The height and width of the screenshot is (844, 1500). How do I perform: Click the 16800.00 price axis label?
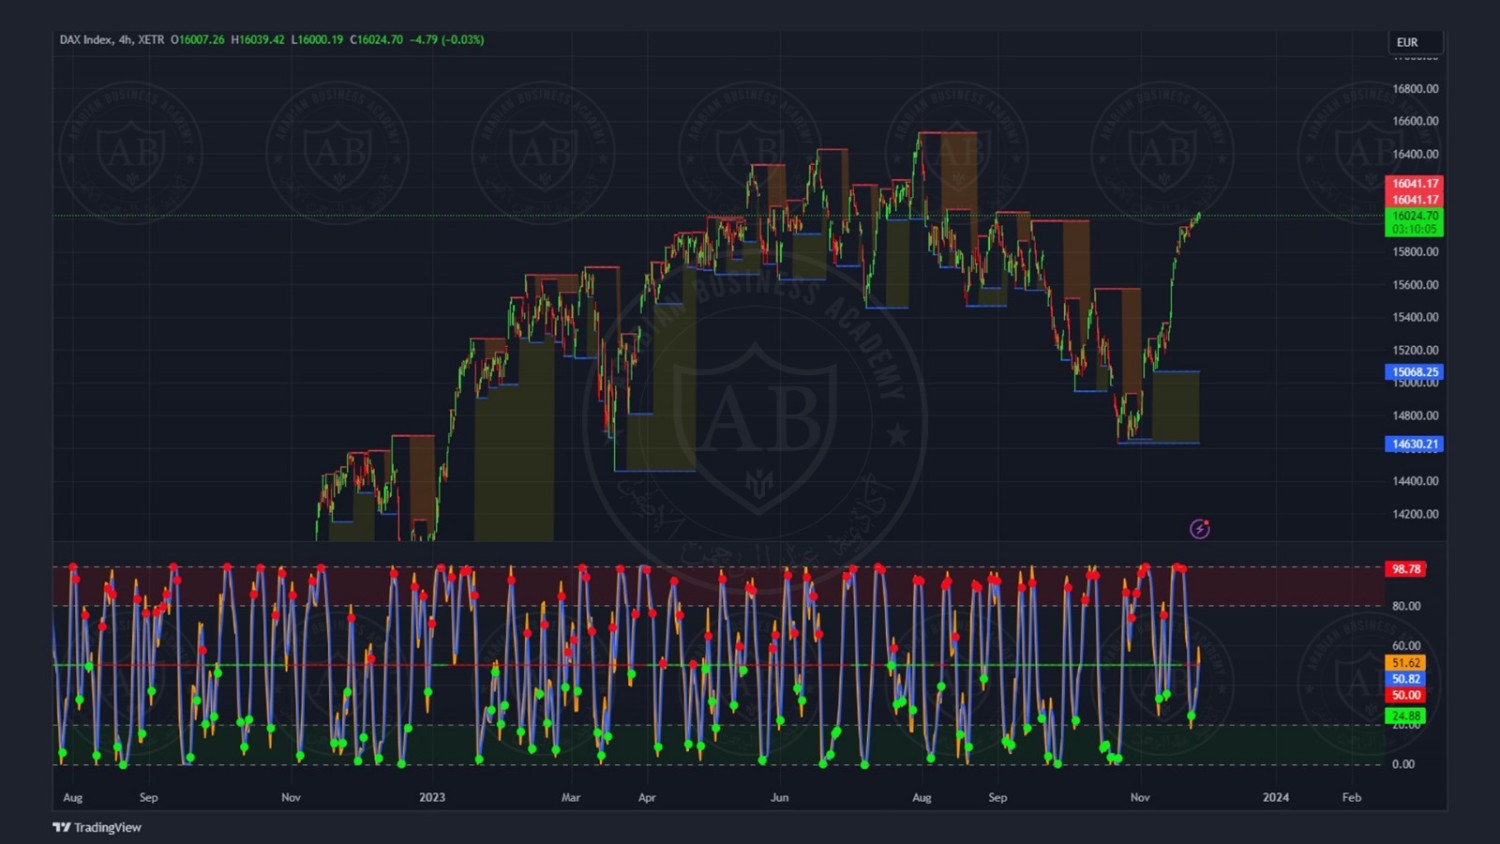[1415, 89]
